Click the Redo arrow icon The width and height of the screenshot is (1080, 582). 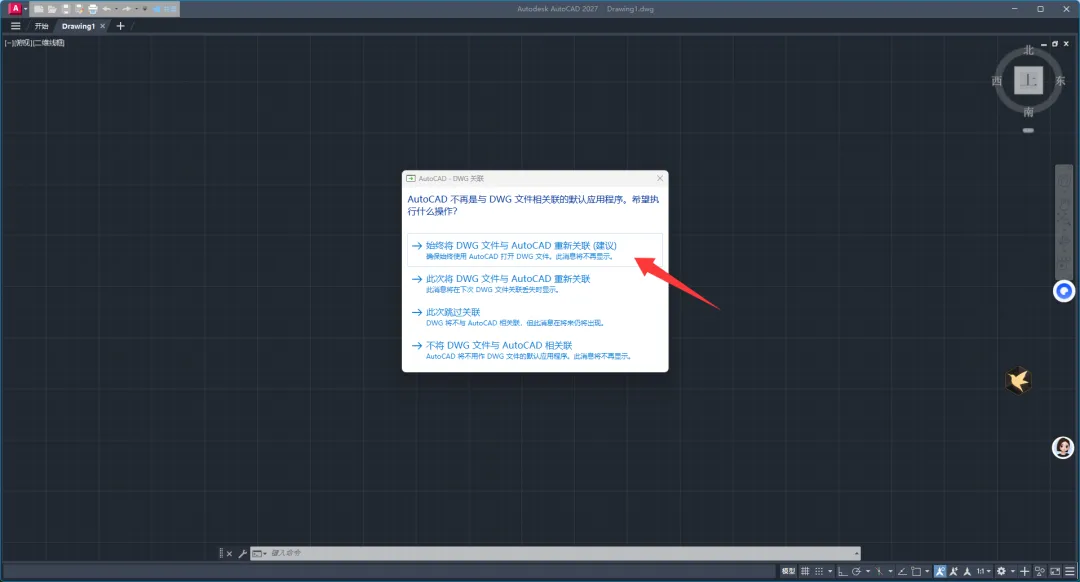click(126, 9)
